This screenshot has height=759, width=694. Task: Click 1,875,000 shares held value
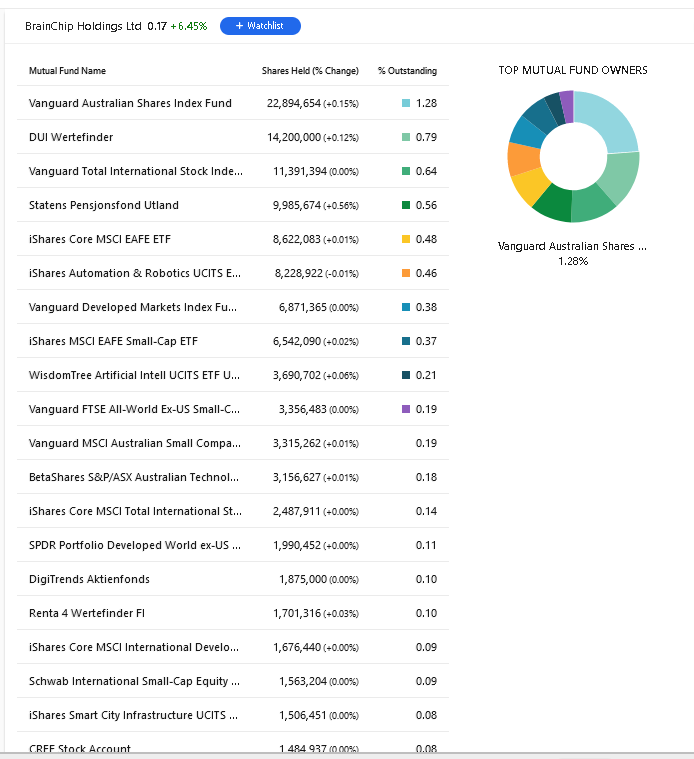303,579
